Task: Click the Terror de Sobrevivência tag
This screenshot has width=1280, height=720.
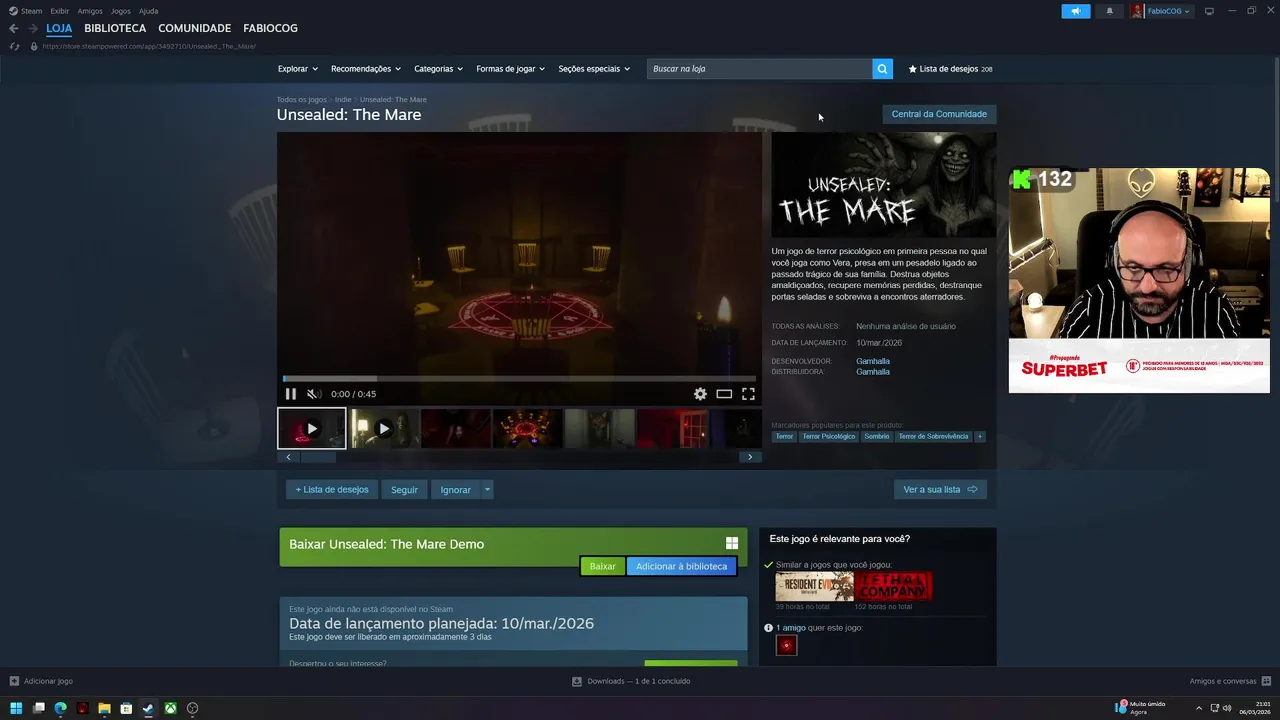Action: click(x=933, y=436)
